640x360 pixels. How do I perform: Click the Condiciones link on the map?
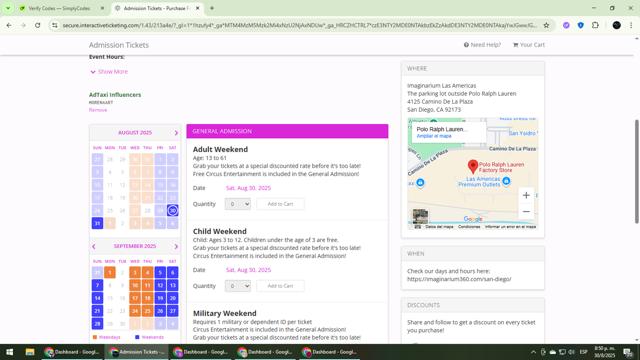pyautogui.click(x=469, y=227)
